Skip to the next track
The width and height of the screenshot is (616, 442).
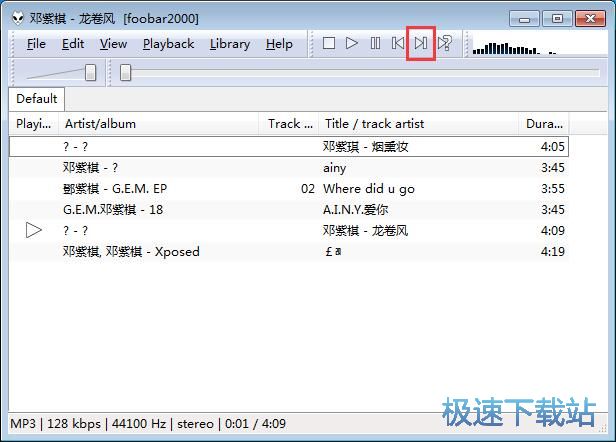pyautogui.click(x=421, y=43)
